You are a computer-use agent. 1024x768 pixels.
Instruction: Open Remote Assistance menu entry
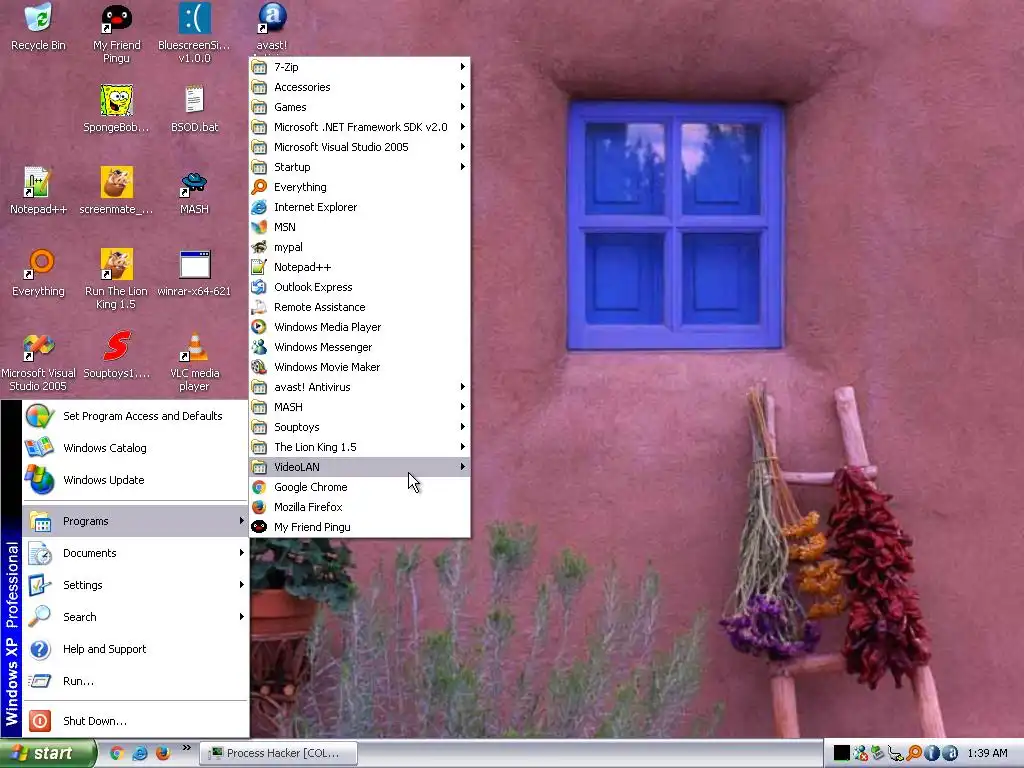click(x=359, y=307)
